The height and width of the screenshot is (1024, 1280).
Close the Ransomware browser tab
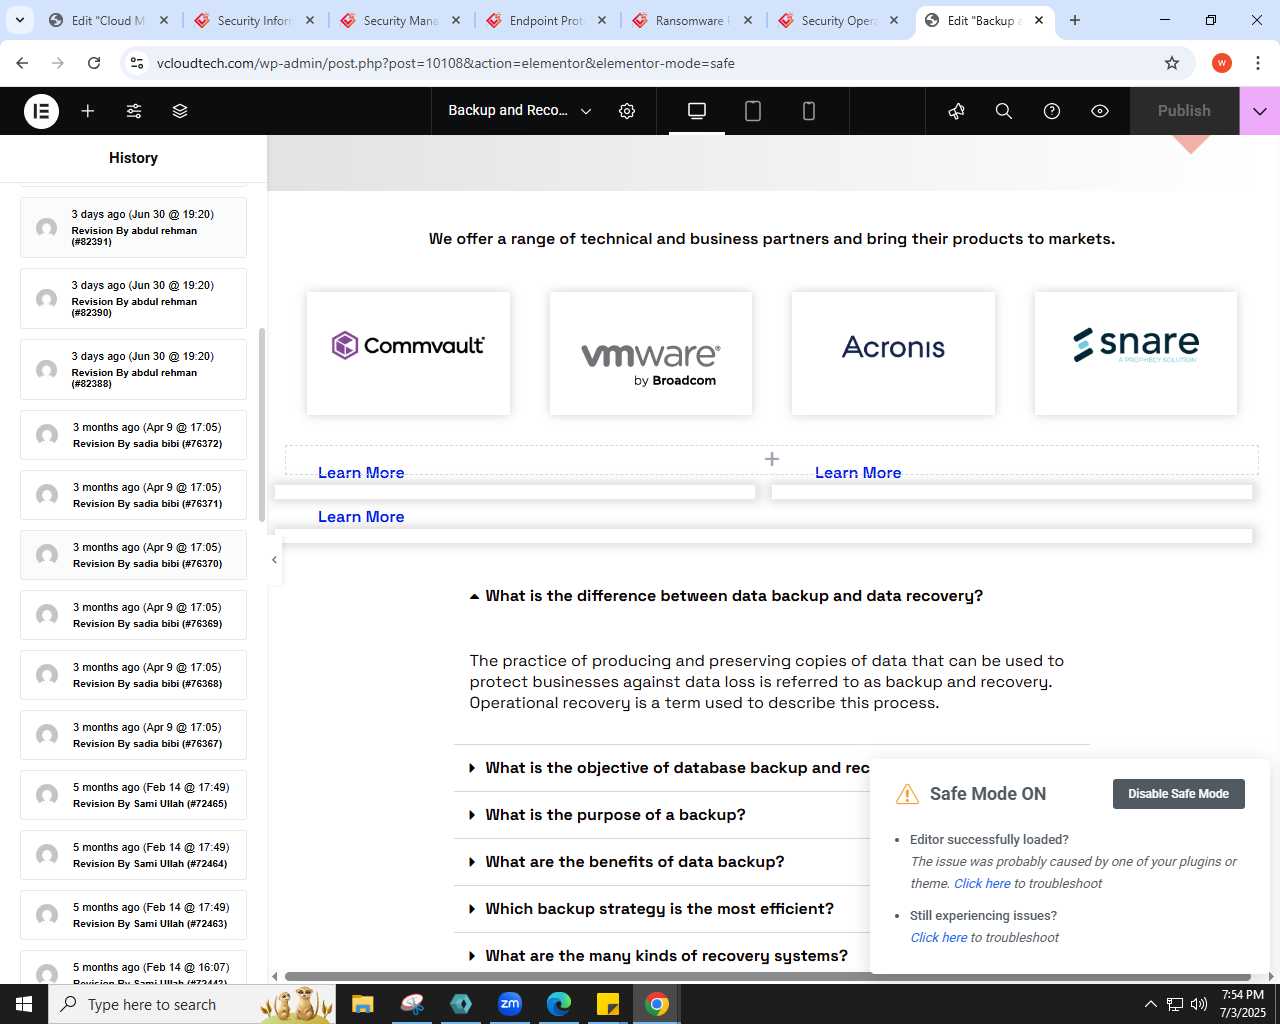(748, 20)
